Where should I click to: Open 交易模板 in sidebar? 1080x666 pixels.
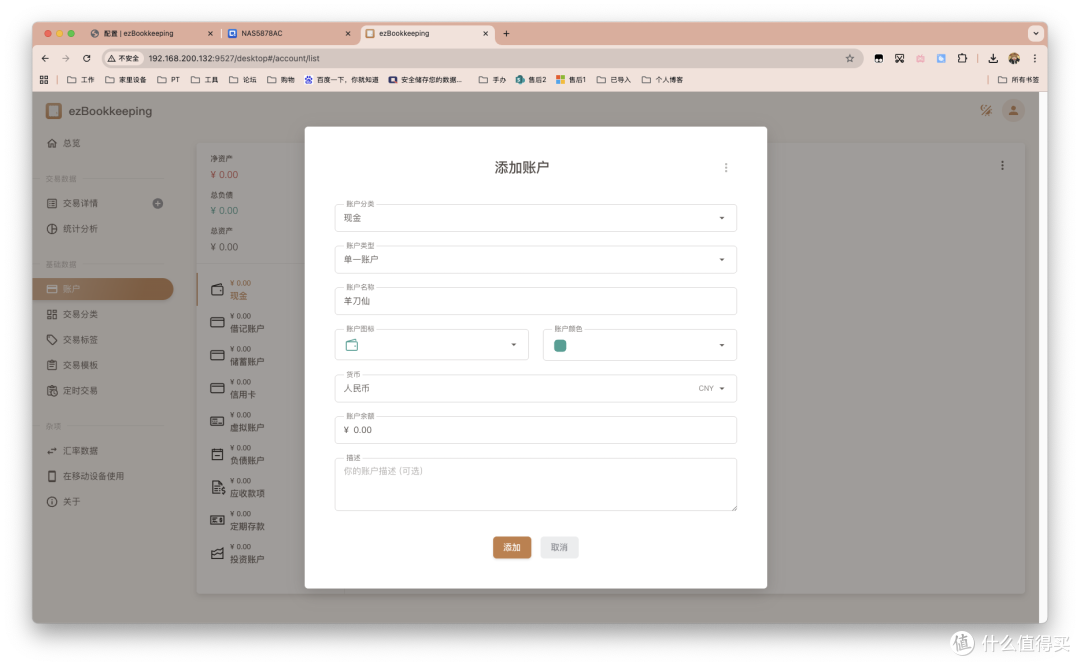point(72,365)
